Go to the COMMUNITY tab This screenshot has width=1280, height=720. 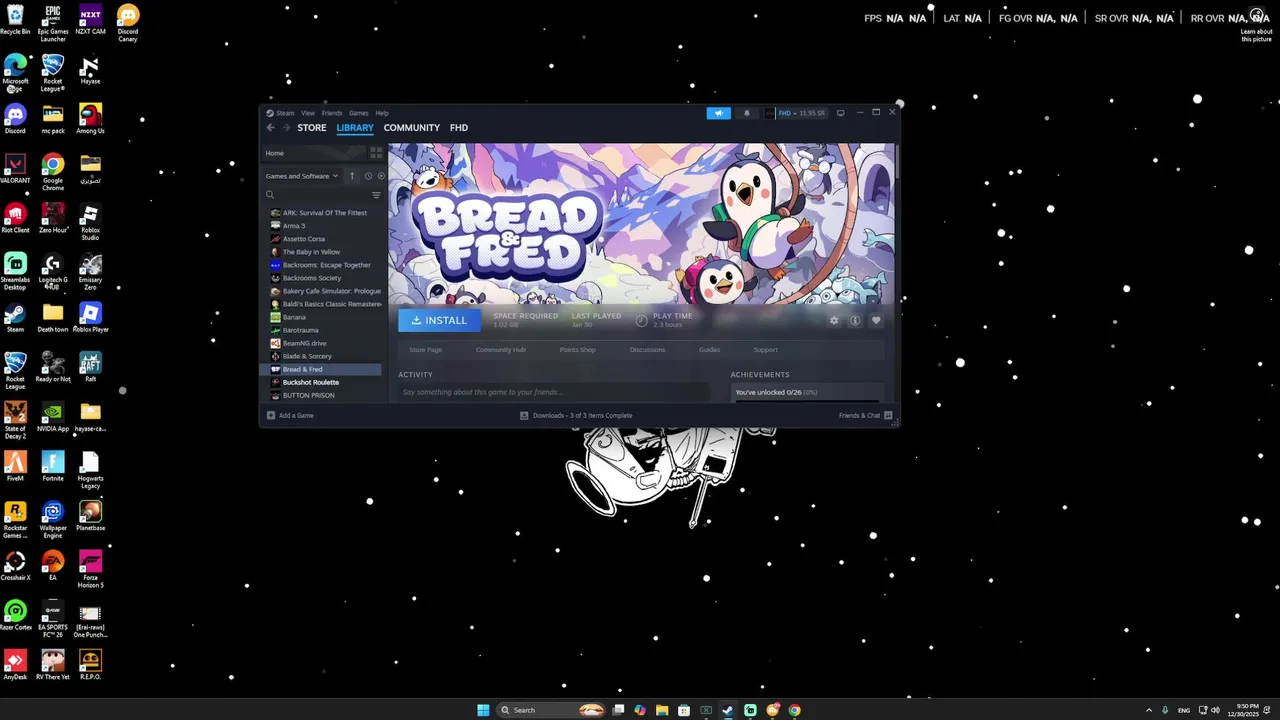(412, 128)
